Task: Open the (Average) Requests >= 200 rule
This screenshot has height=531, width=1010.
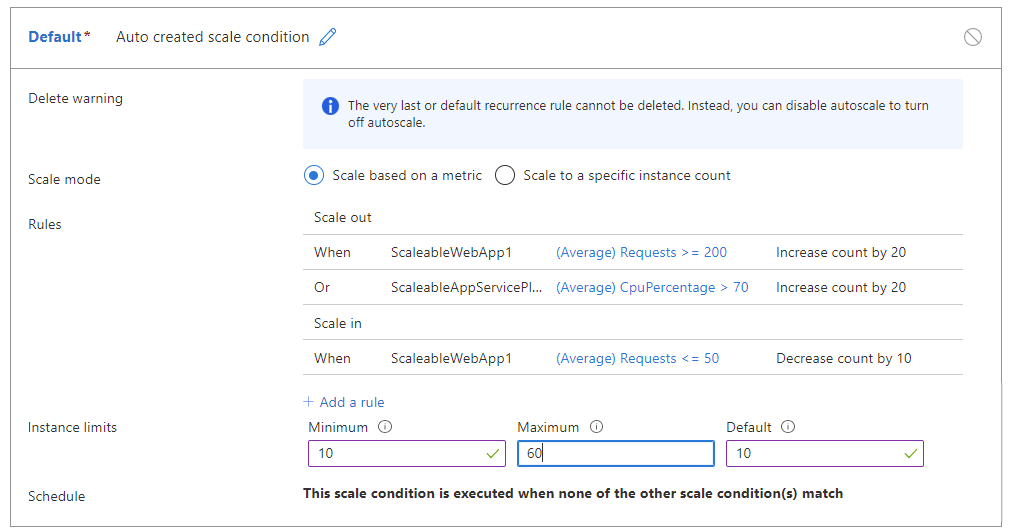Action: point(641,252)
